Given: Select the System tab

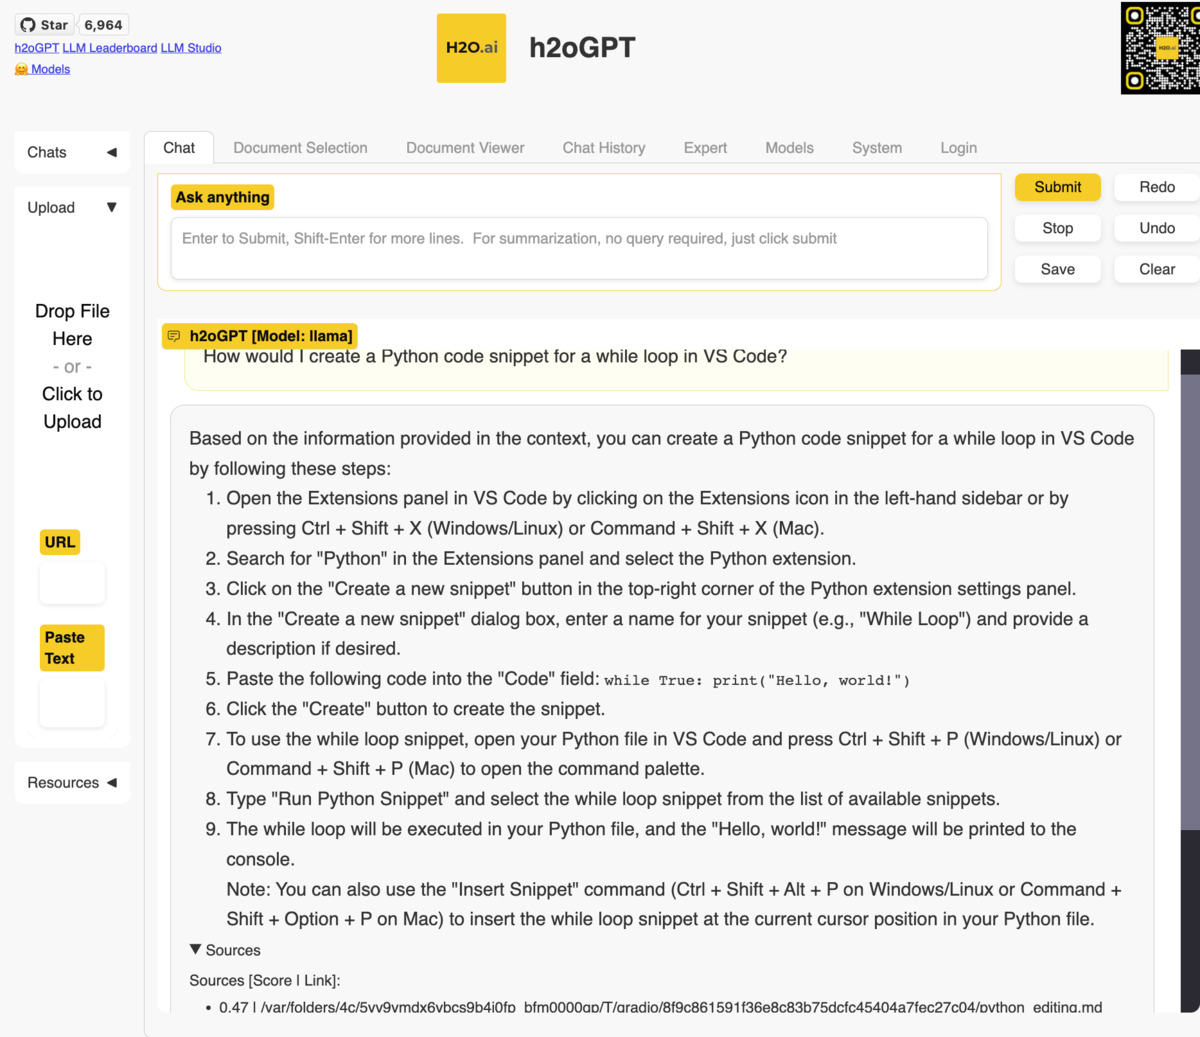Looking at the screenshot, I should click(x=877, y=147).
